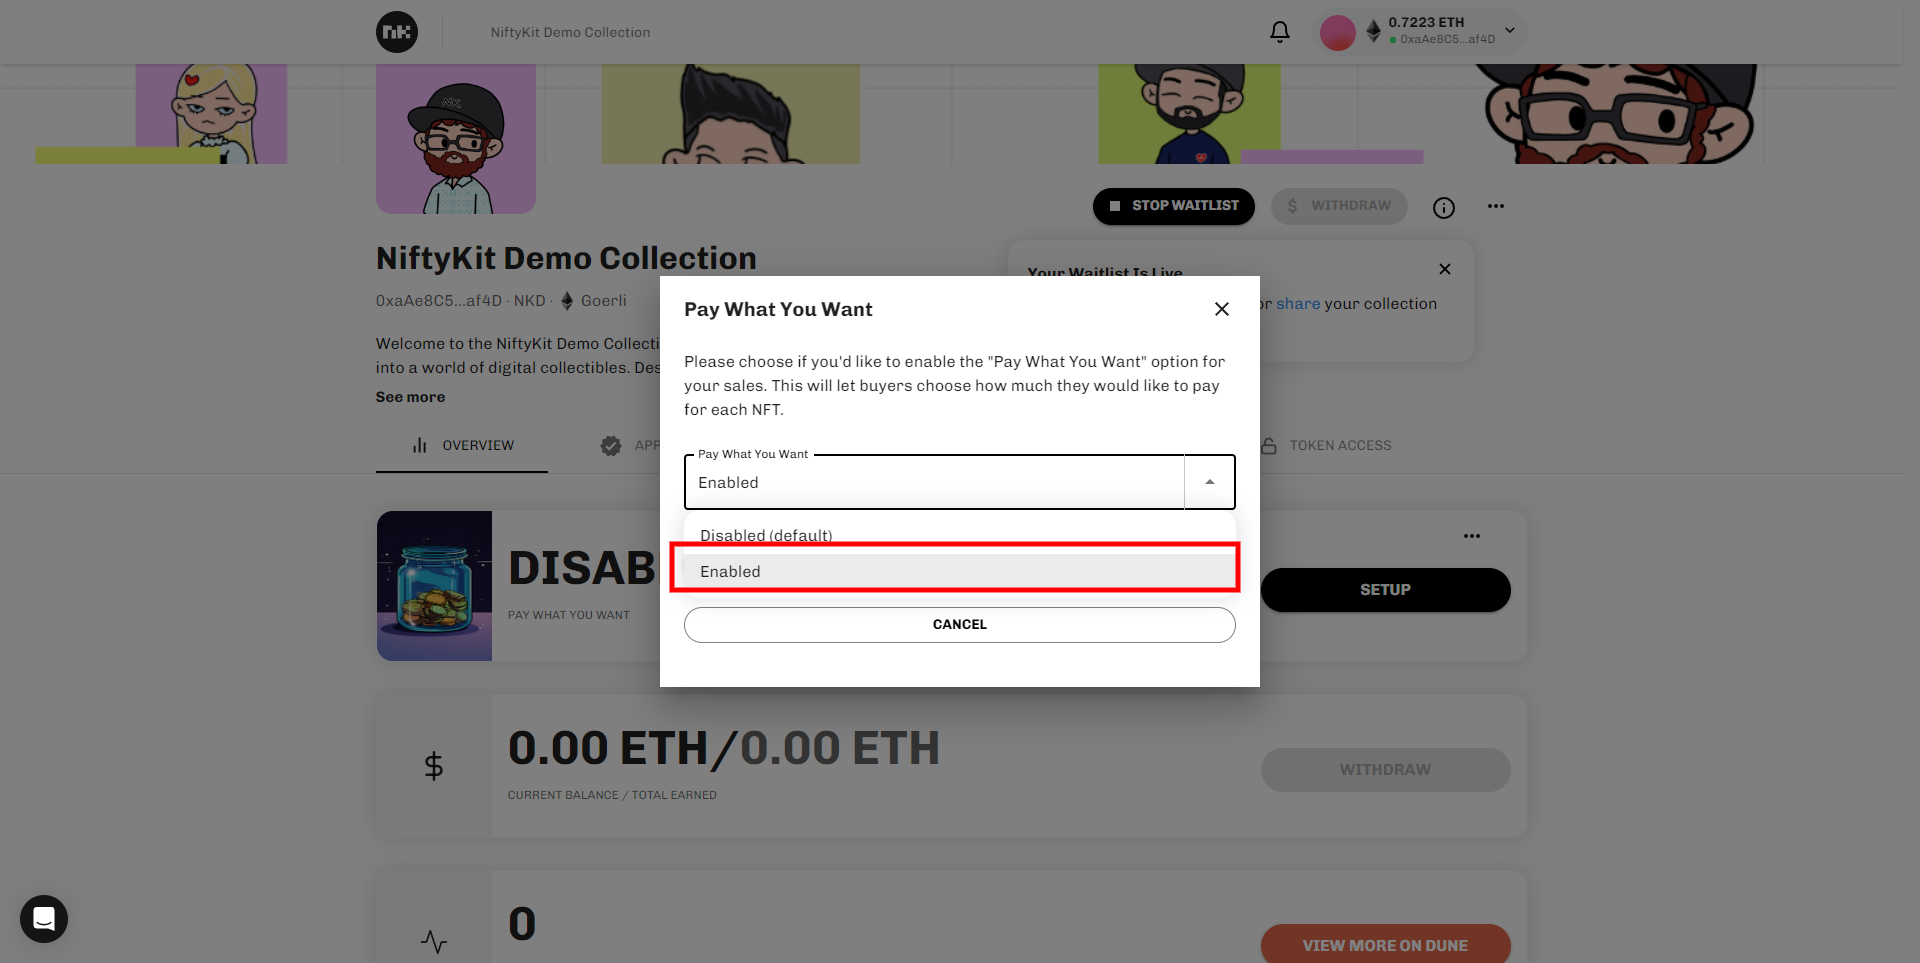The width and height of the screenshot is (1920, 963).
Task: Open collection more options ellipsis
Action: (x=1495, y=206)
